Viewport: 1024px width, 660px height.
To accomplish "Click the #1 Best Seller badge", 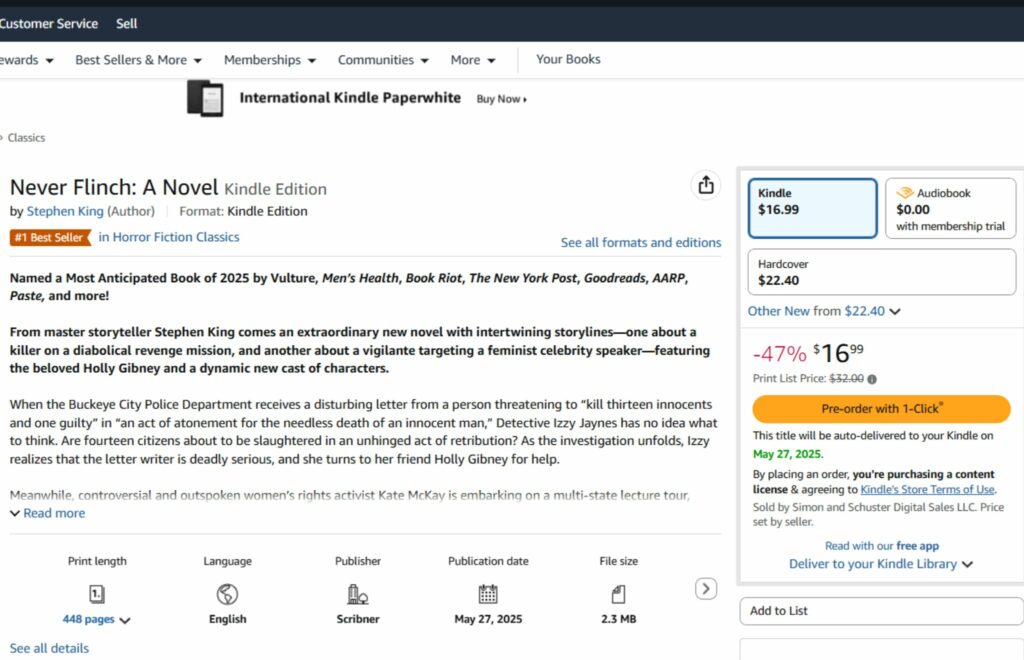I will pyautogui.click(x=50, y=238).
